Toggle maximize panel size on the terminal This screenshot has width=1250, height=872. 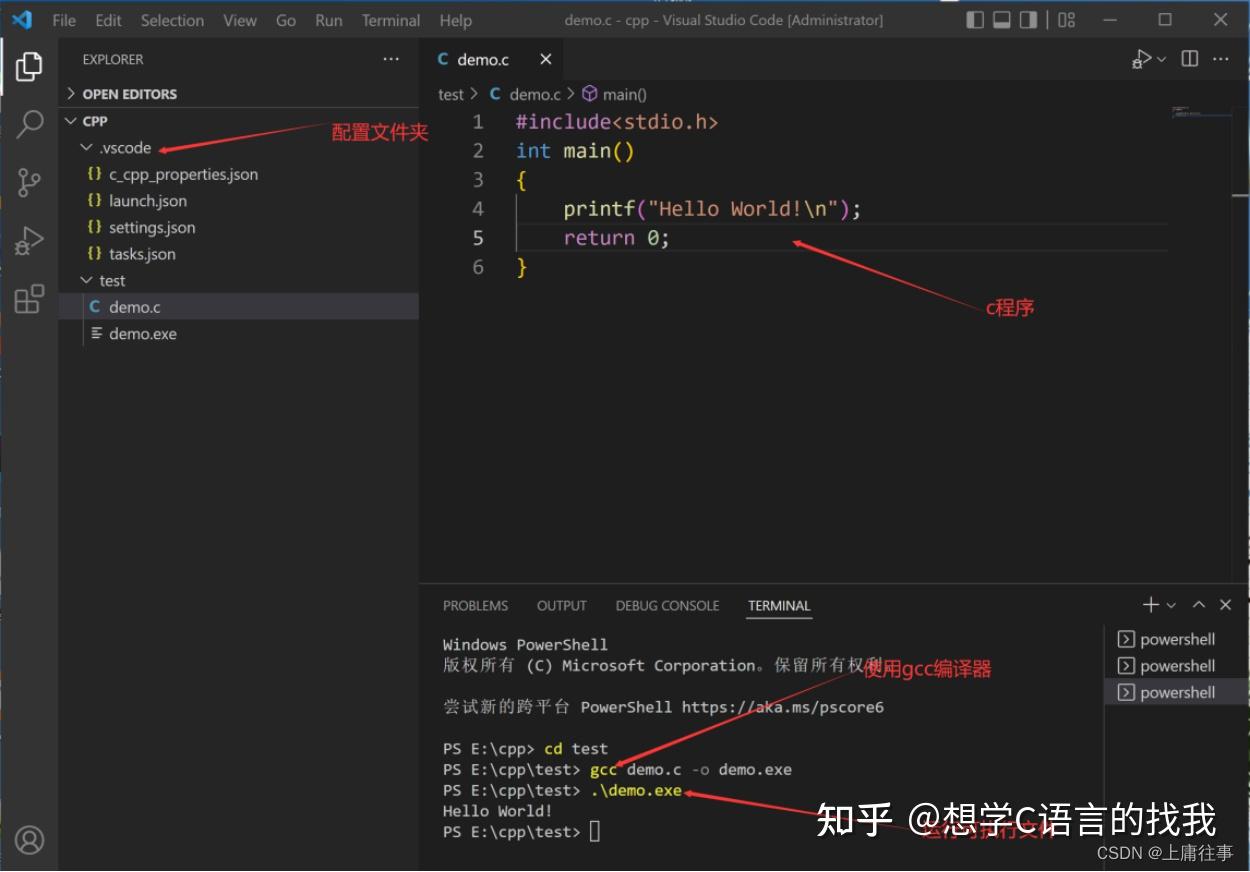(x=1198, y=604)
